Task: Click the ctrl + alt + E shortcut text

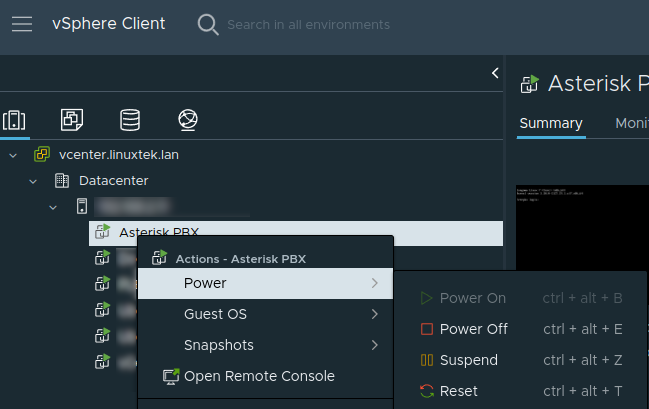Action: coord(583,329)
